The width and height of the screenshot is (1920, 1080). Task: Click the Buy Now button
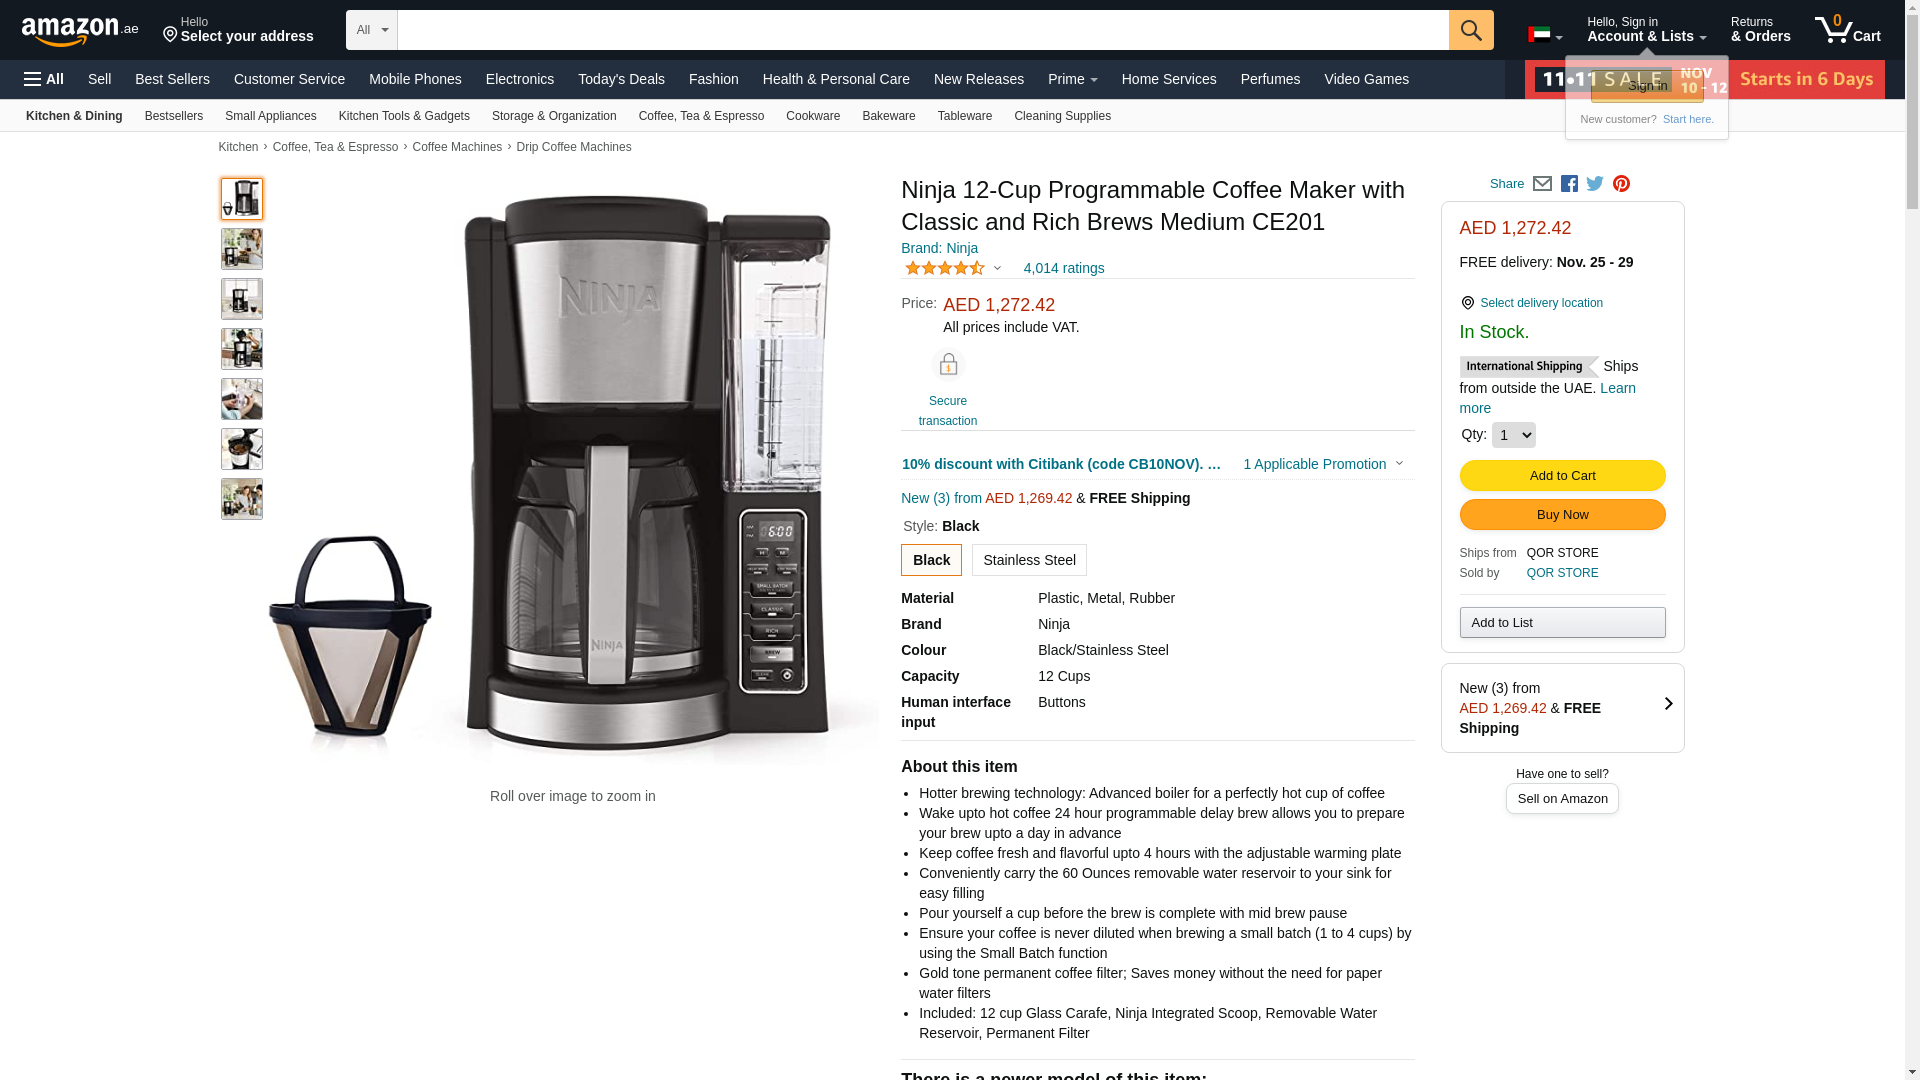click(x=1562, y=515)
